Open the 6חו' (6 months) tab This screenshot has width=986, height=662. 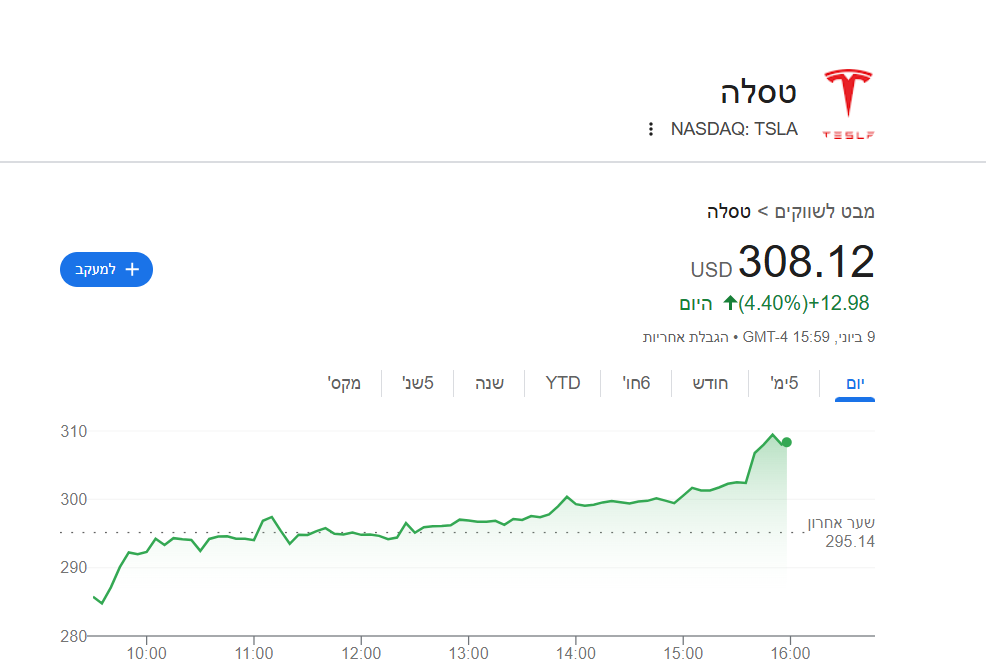[x=637, y=383]
